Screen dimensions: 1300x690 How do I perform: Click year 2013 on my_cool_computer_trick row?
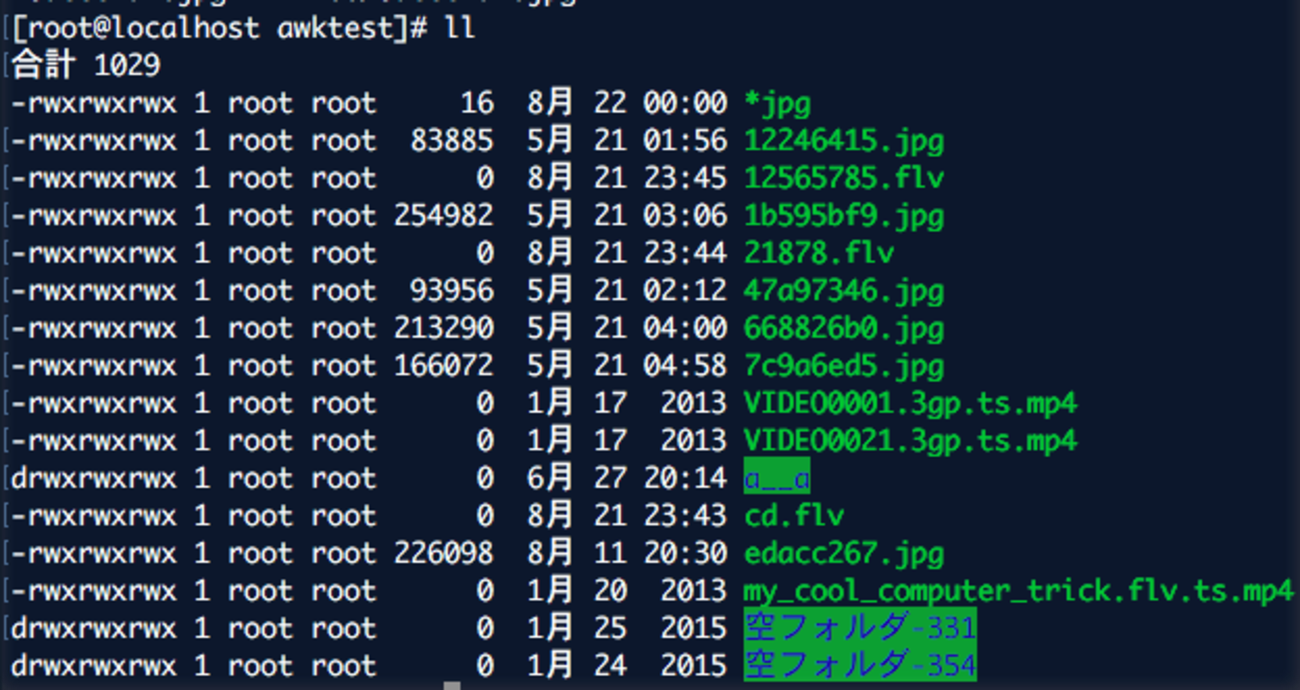[x=694, y=591]
